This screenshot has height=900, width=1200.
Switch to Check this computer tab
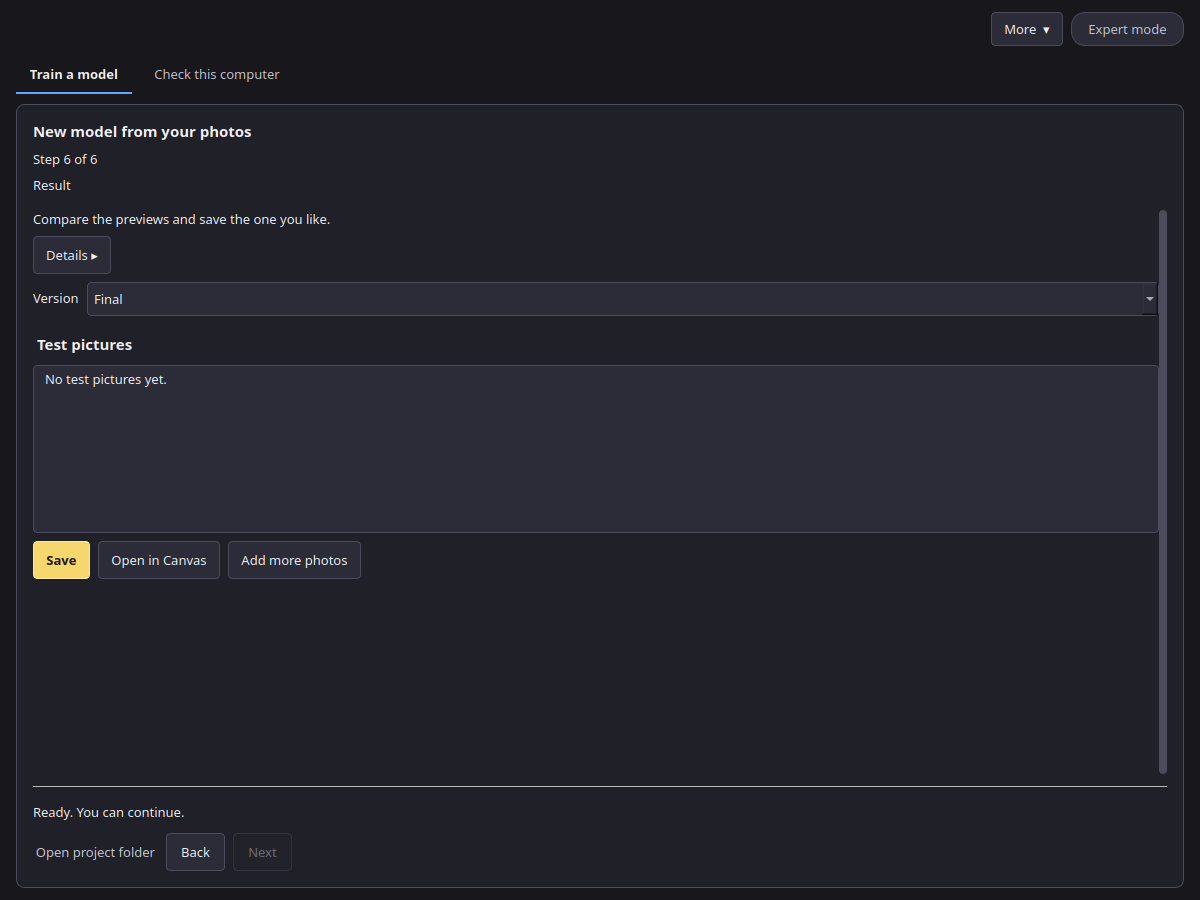[217, 75]
